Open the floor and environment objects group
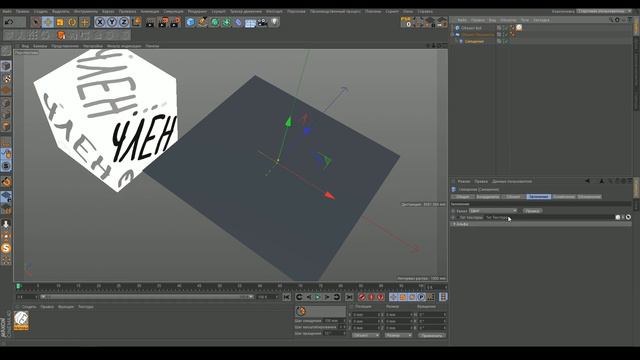Viewport: 640px width, 360px height. click(250, 22)
